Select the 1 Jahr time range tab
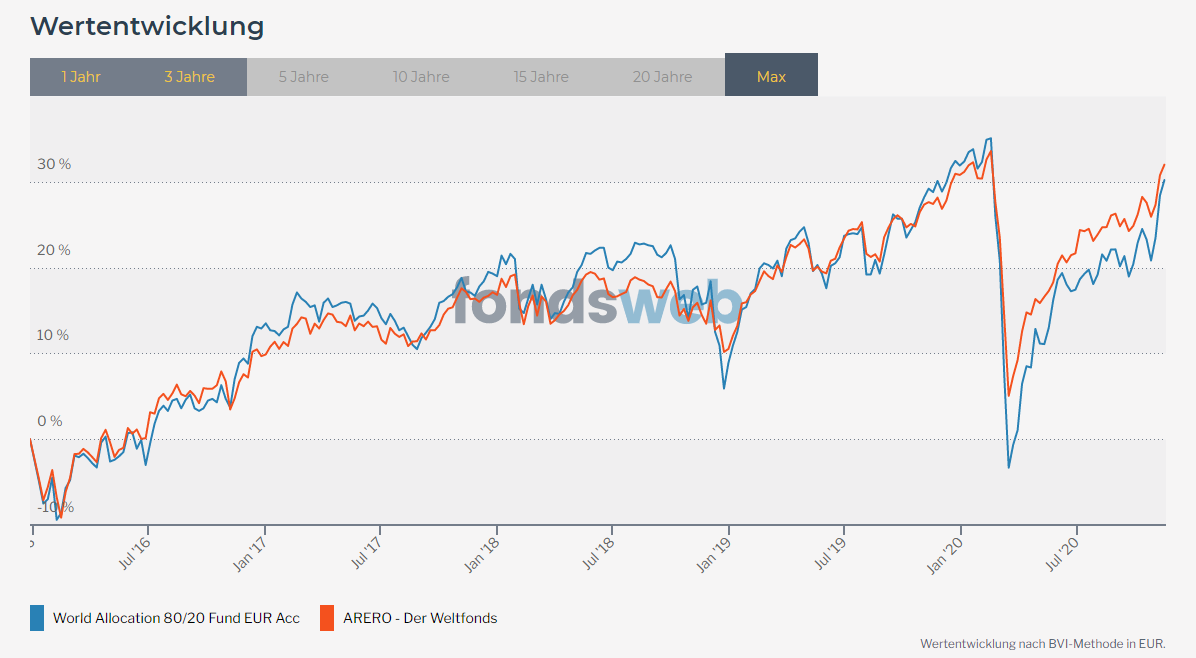The width and height of the screenshot is (1196, 658). coord(81,77)
